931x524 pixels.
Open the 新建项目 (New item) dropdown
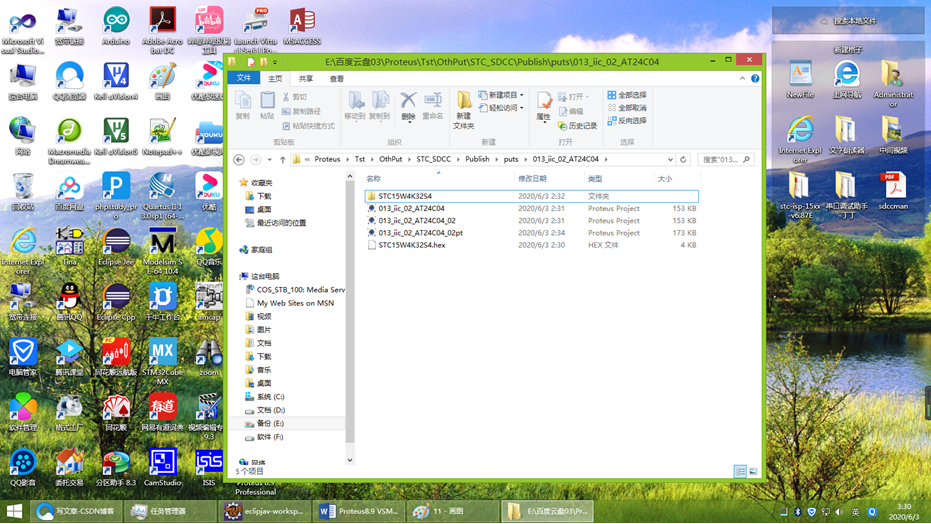[x=502, y=95]
